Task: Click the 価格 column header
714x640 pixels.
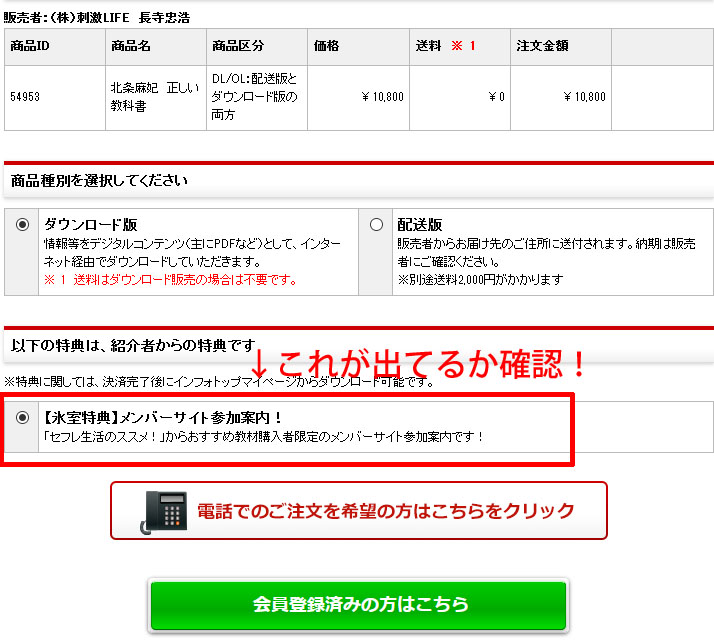Action: (327, 46)
